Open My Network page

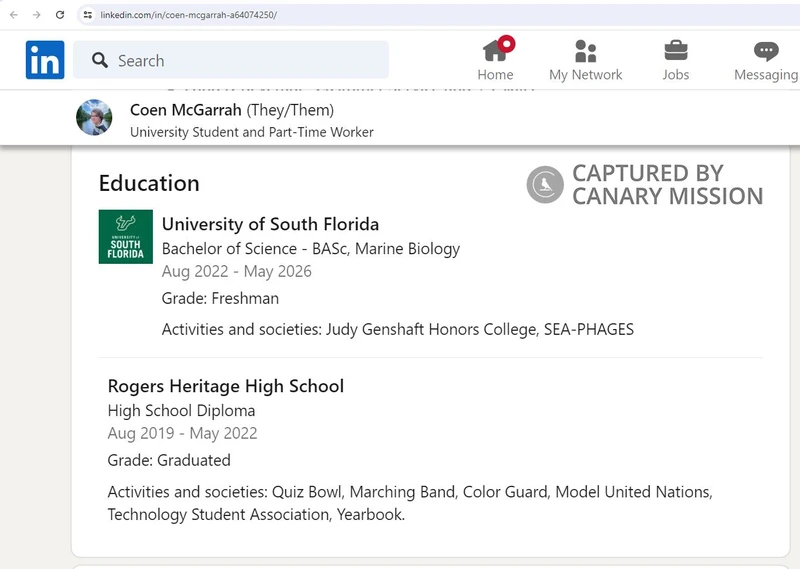586,60
